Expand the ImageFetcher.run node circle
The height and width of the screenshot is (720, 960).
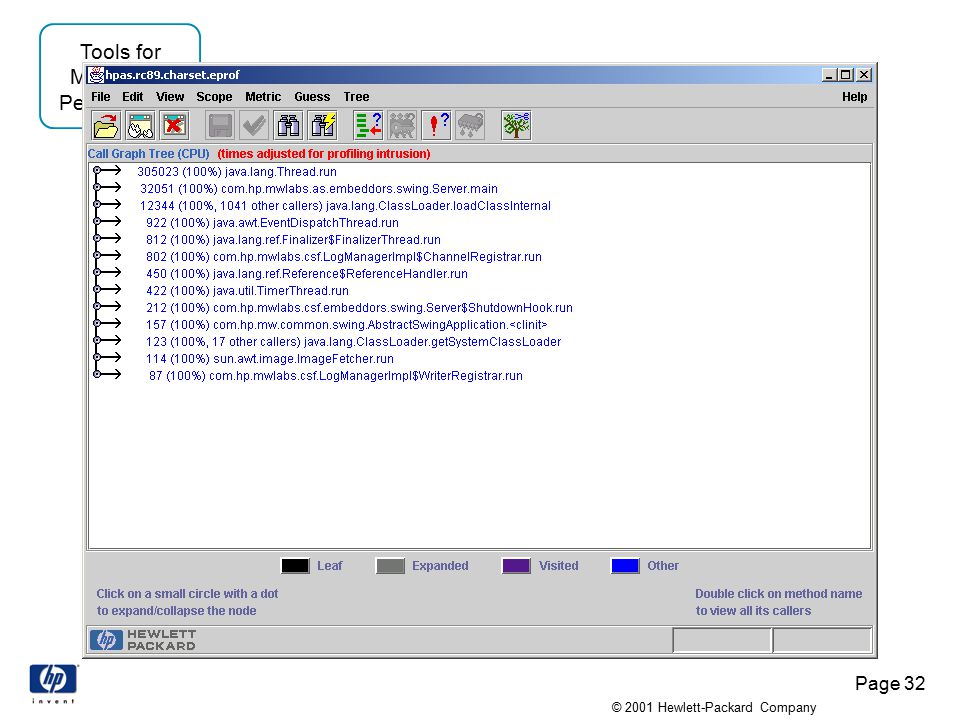(97, 358)
